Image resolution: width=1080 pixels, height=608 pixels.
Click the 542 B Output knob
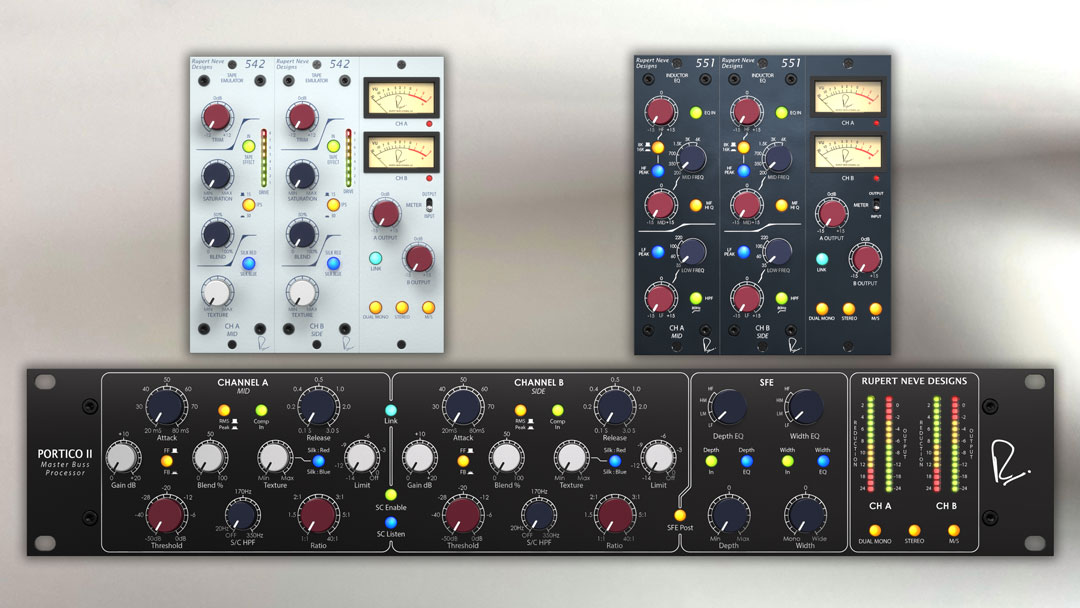[x=418, y=259]
